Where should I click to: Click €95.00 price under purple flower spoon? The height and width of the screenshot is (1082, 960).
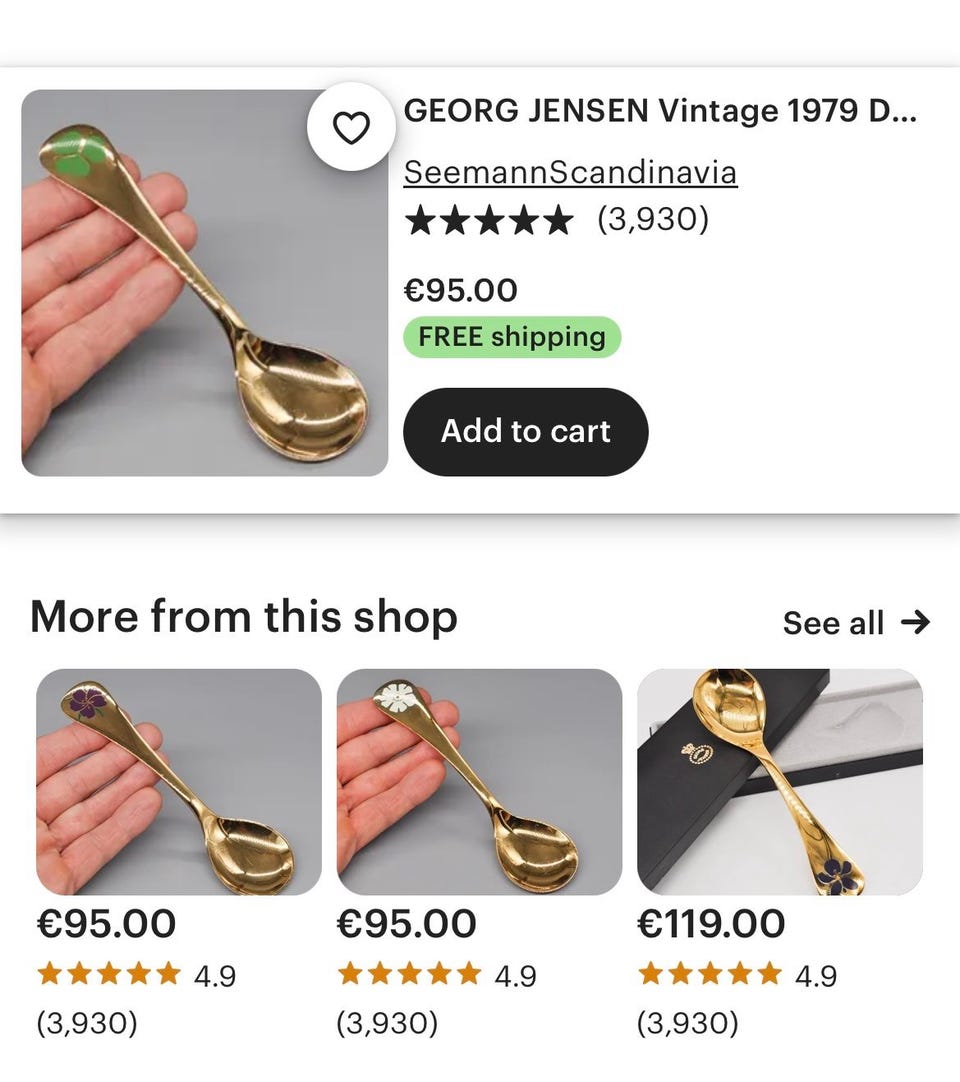coord(106,923)
